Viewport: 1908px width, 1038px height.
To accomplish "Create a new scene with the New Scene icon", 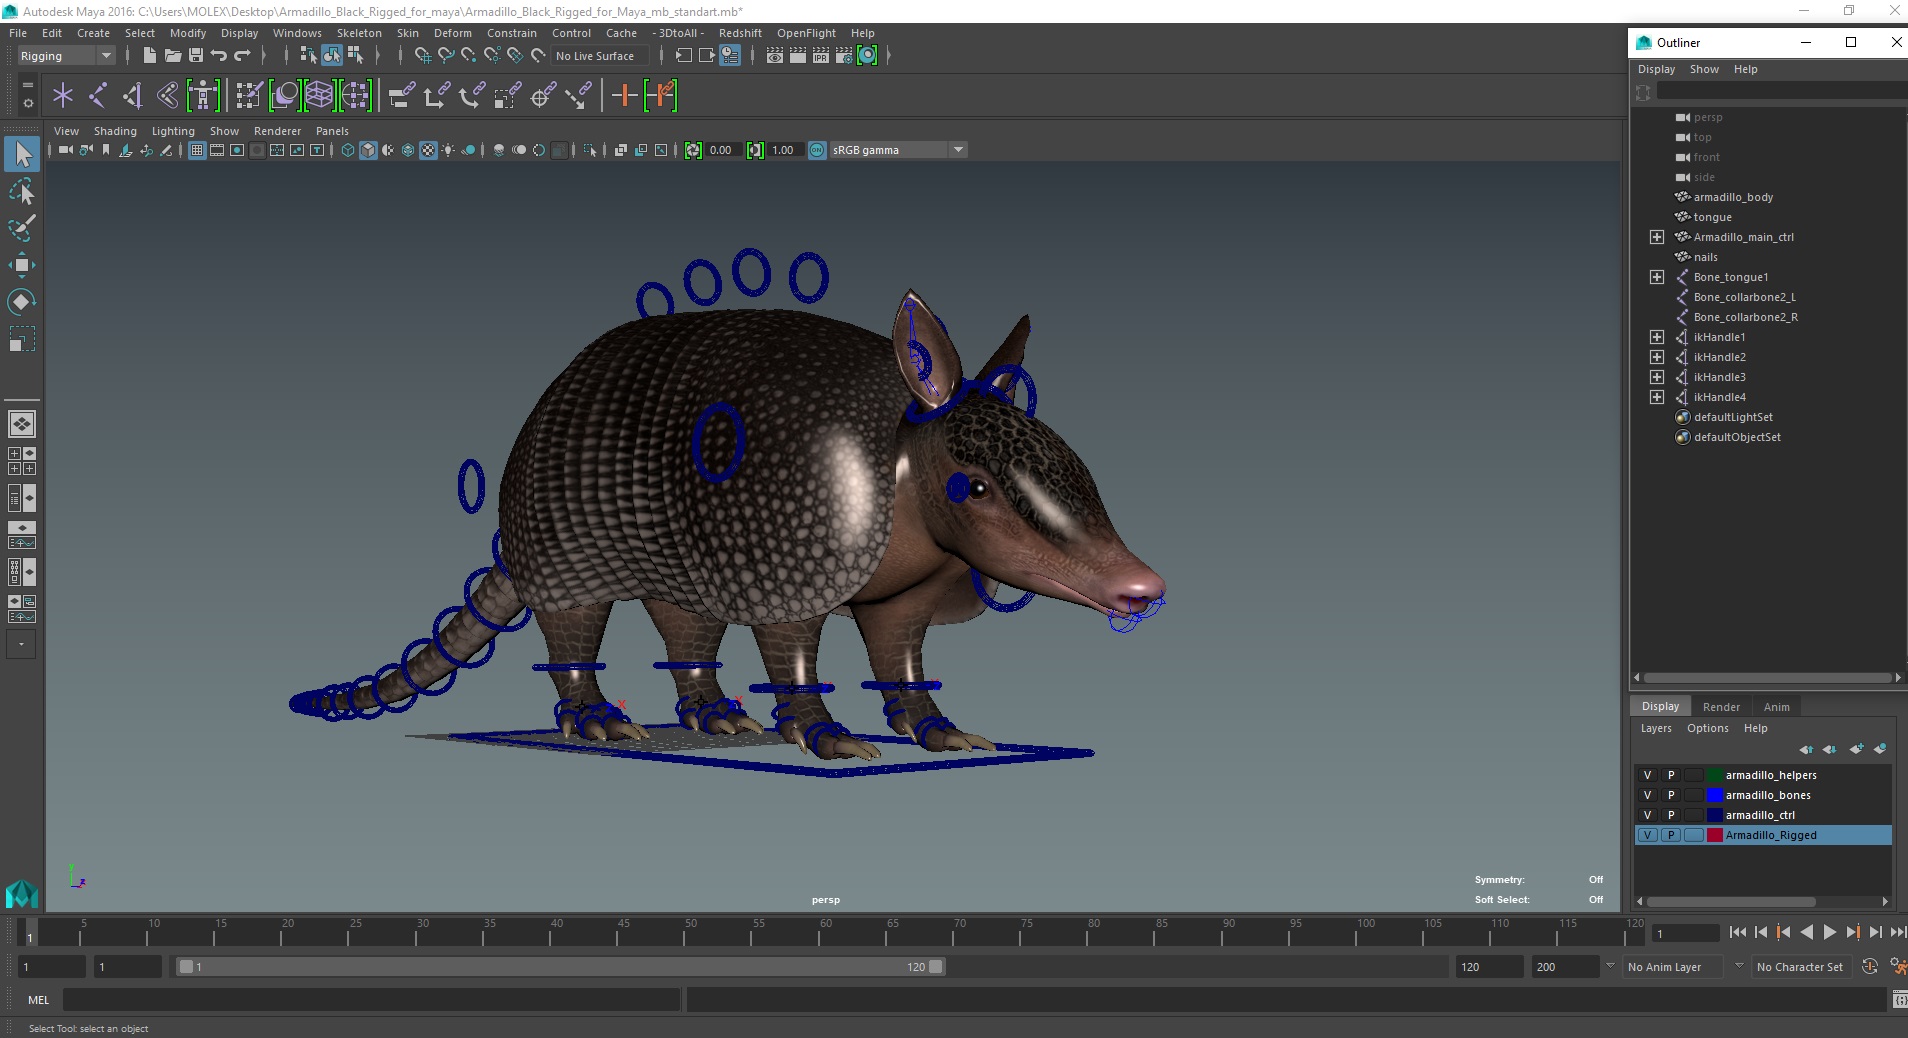I will point(149,56).
